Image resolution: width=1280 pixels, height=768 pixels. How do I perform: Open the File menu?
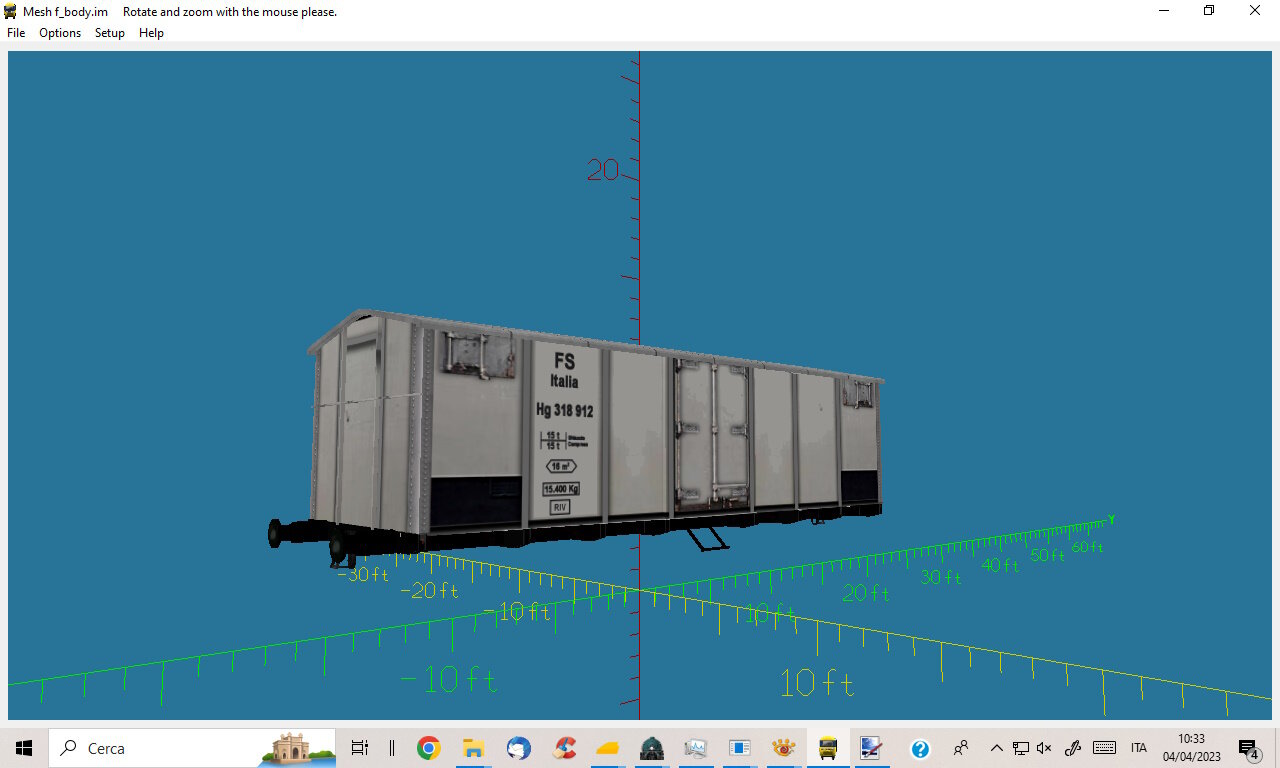tap(16, 33)
